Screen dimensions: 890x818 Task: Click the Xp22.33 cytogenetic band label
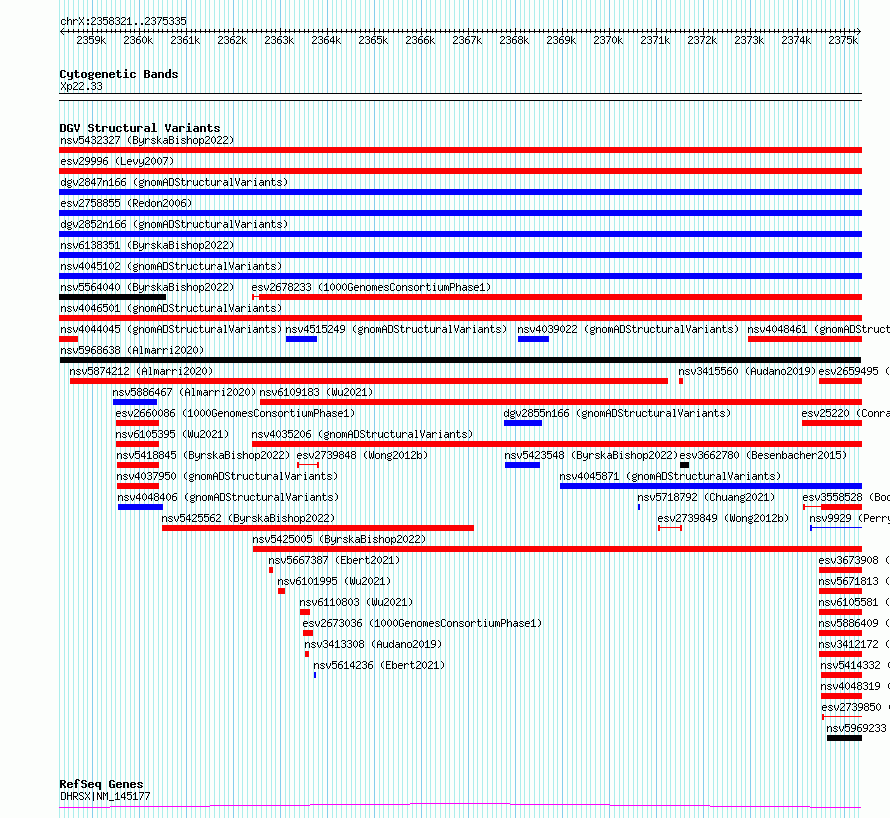point(81,86)
